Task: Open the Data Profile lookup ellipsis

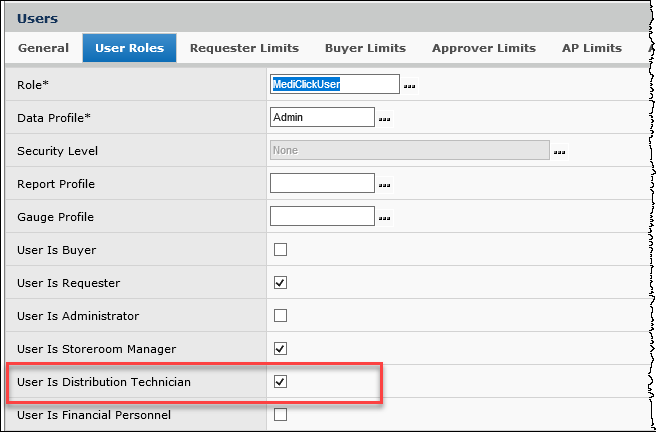Action: (385, 119)
